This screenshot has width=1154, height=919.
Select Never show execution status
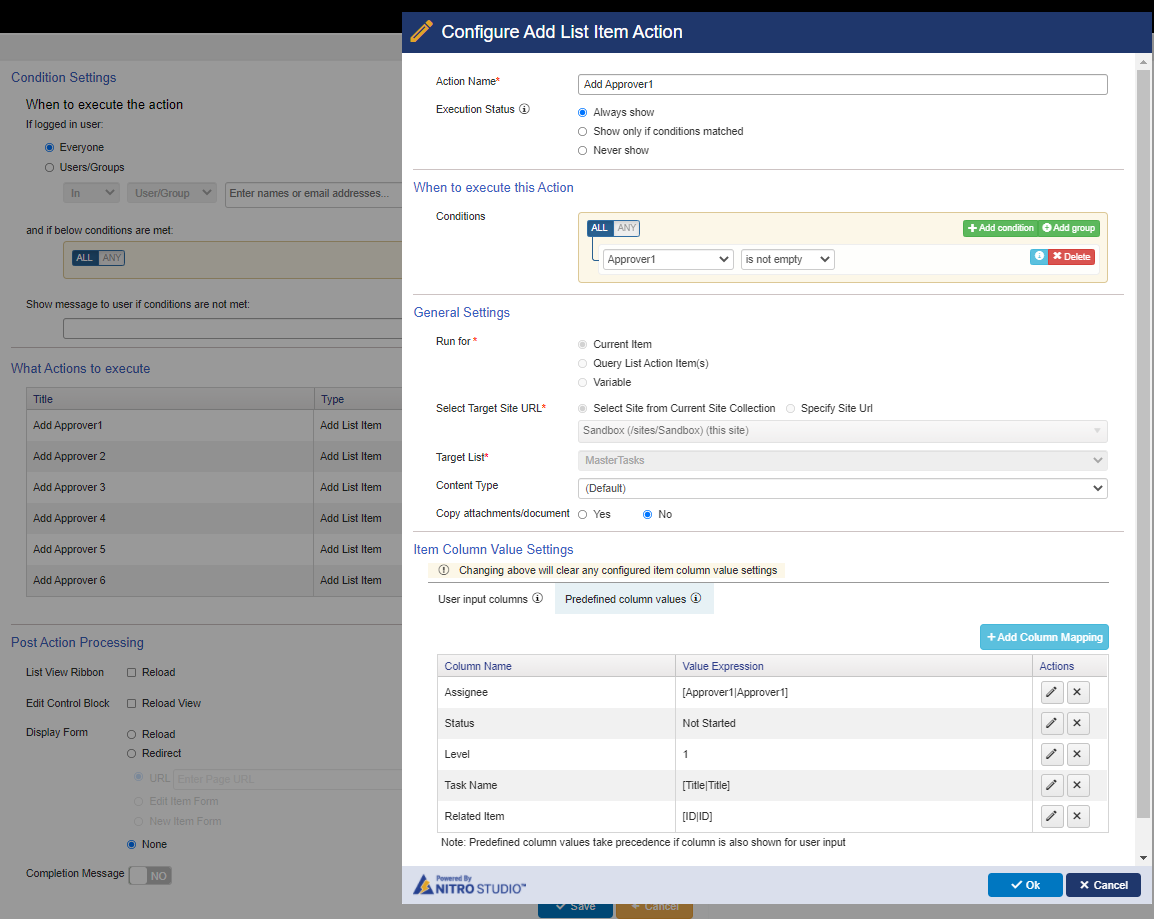[582, 151]
